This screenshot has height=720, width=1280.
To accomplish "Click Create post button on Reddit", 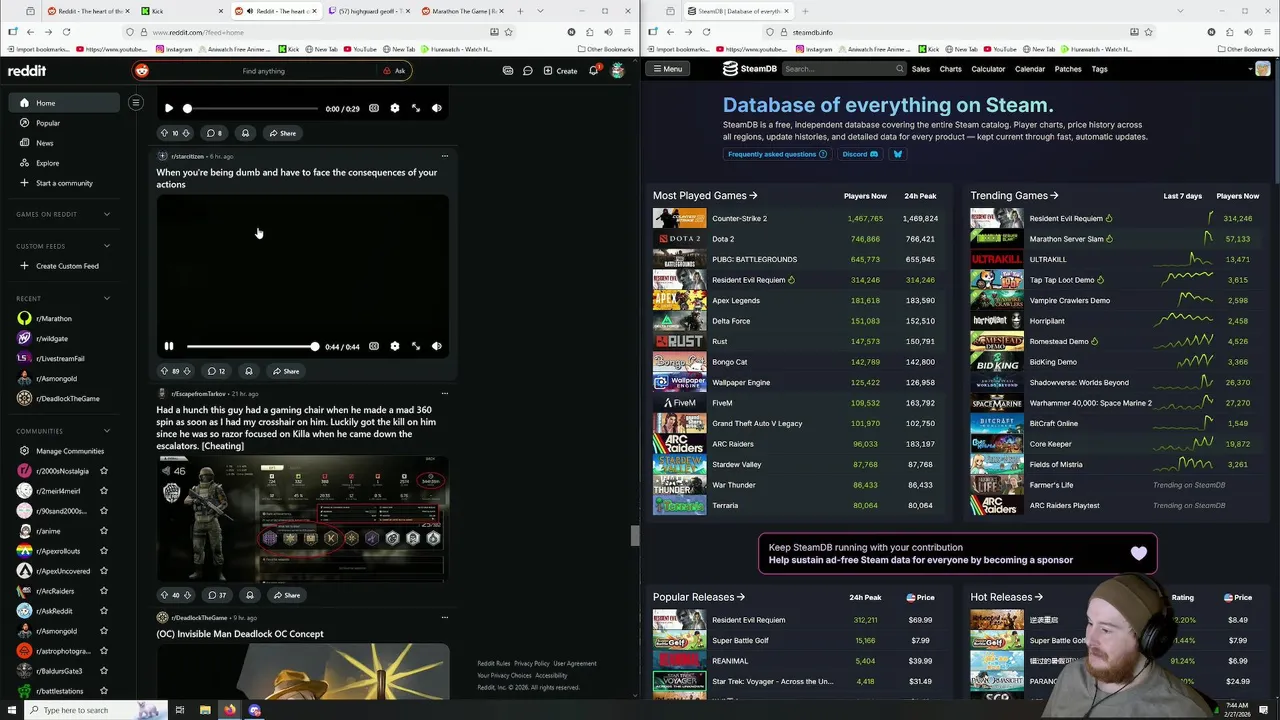I will [560, 71].
